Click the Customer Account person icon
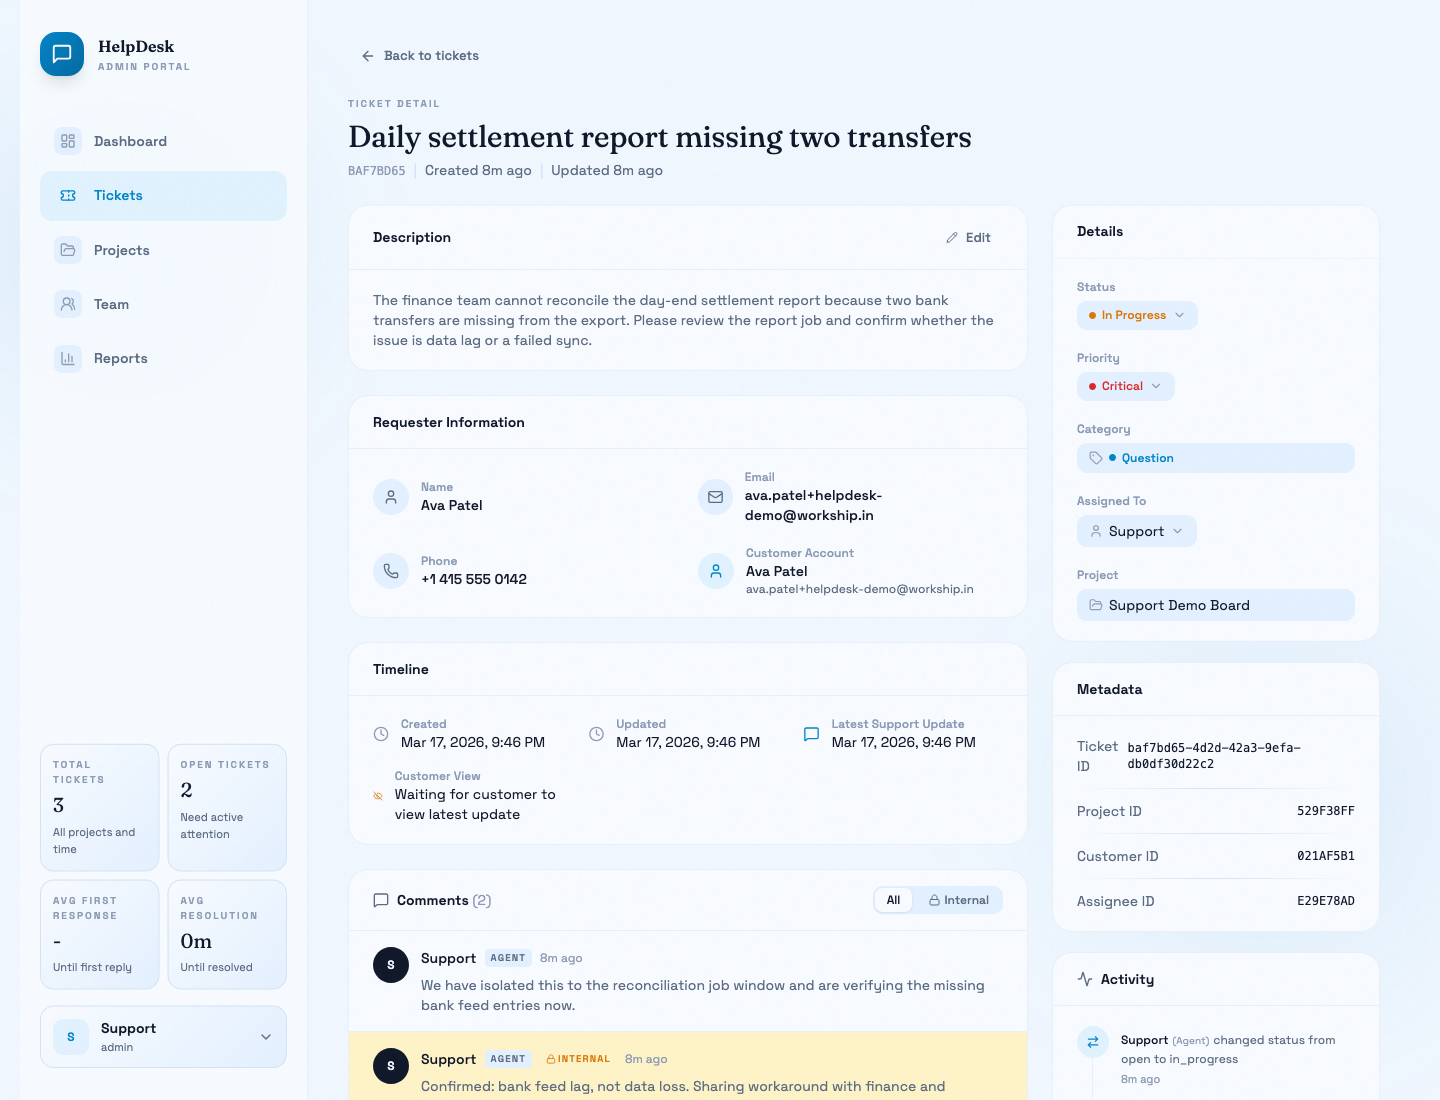This screenshot has width=1440, height=1100. [x=715, y=571]
